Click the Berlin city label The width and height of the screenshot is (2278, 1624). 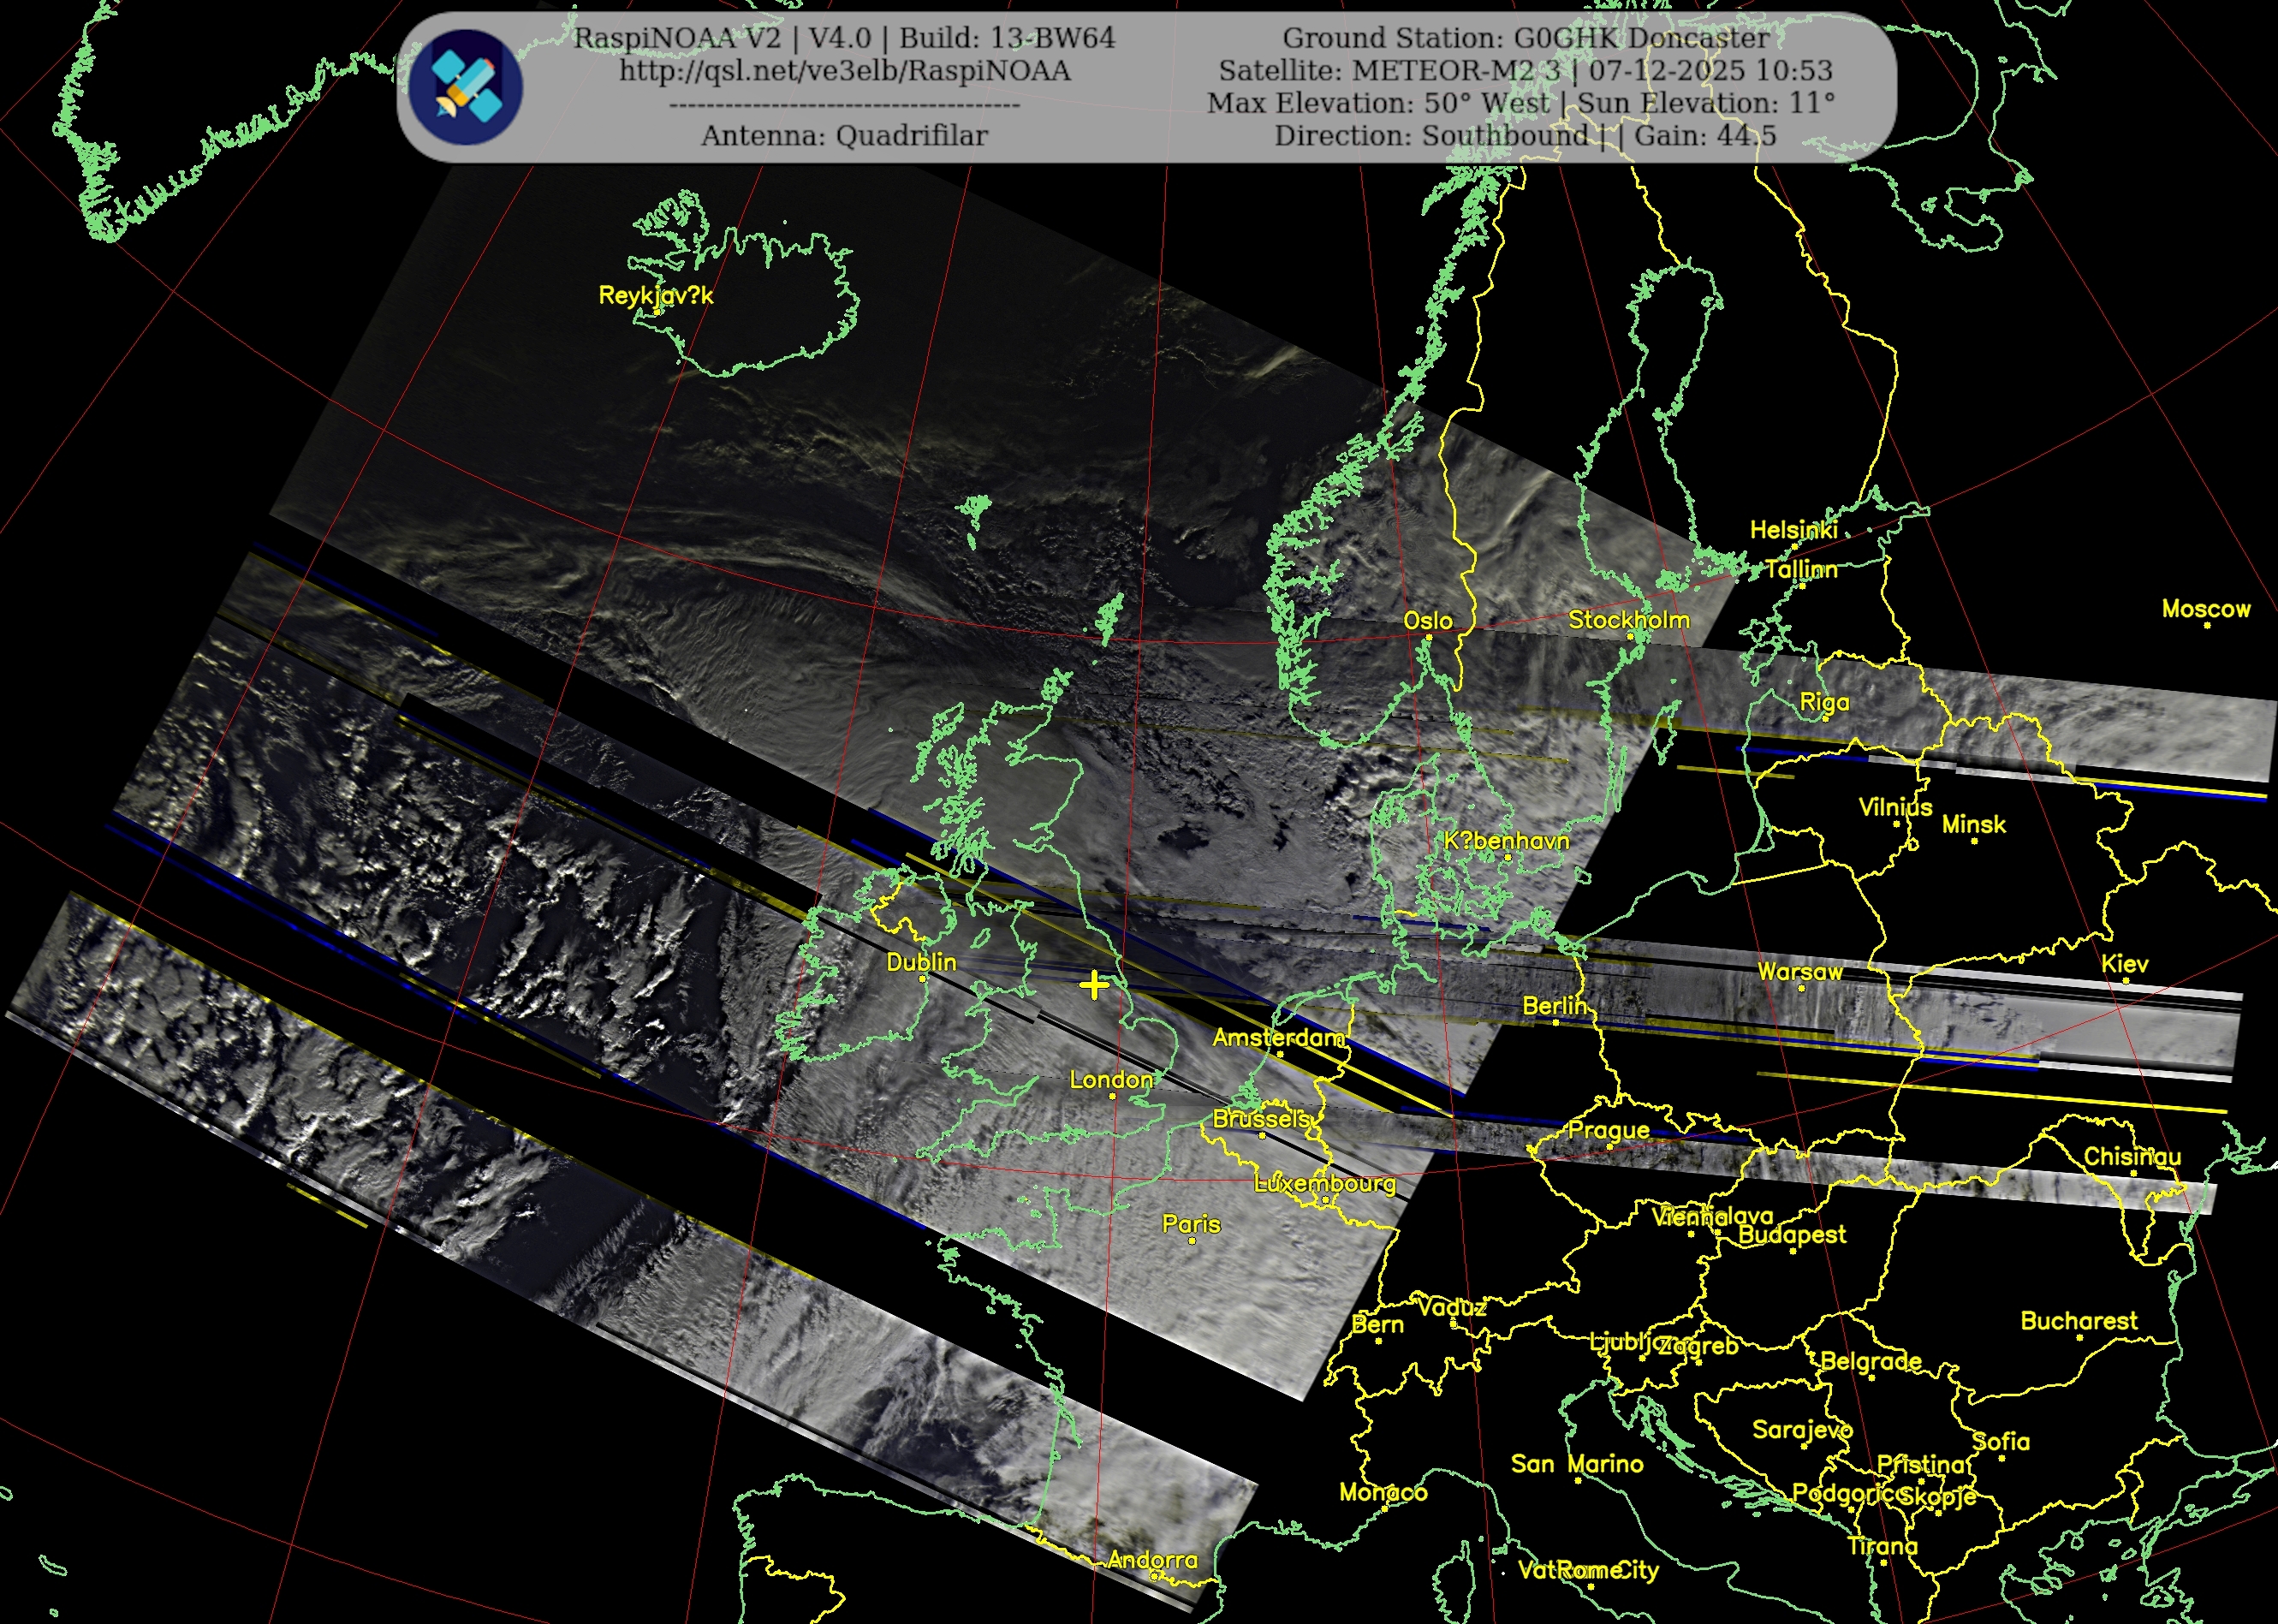[x=1554, y=1006]
